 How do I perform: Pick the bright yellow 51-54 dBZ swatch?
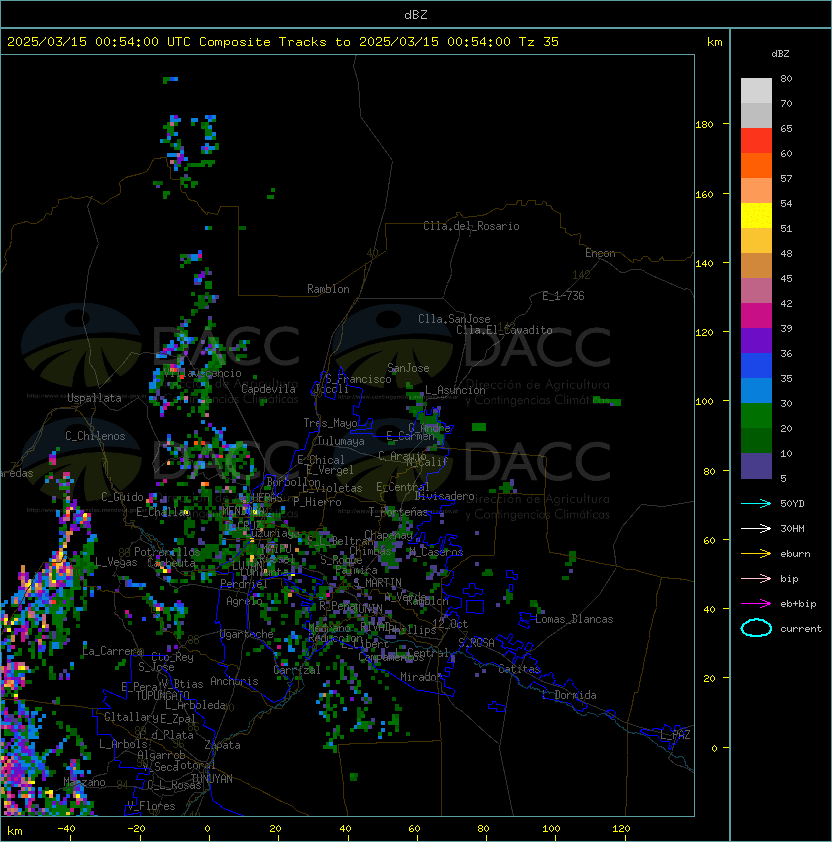coord(756,216)
